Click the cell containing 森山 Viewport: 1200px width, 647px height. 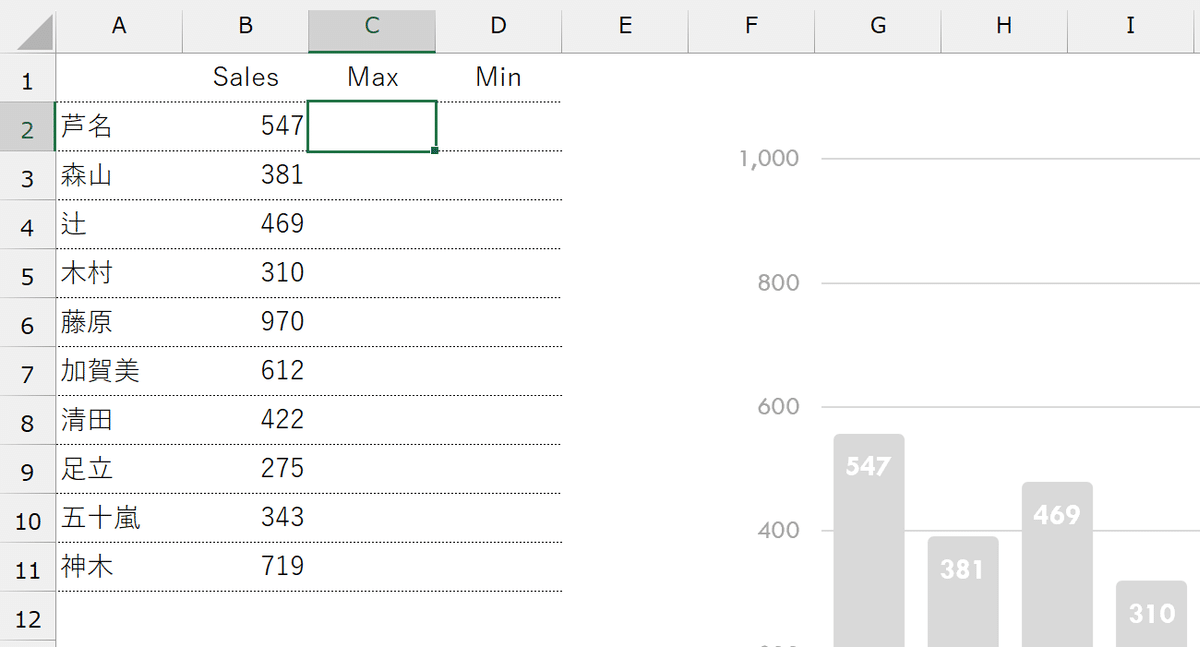point(119,176)
